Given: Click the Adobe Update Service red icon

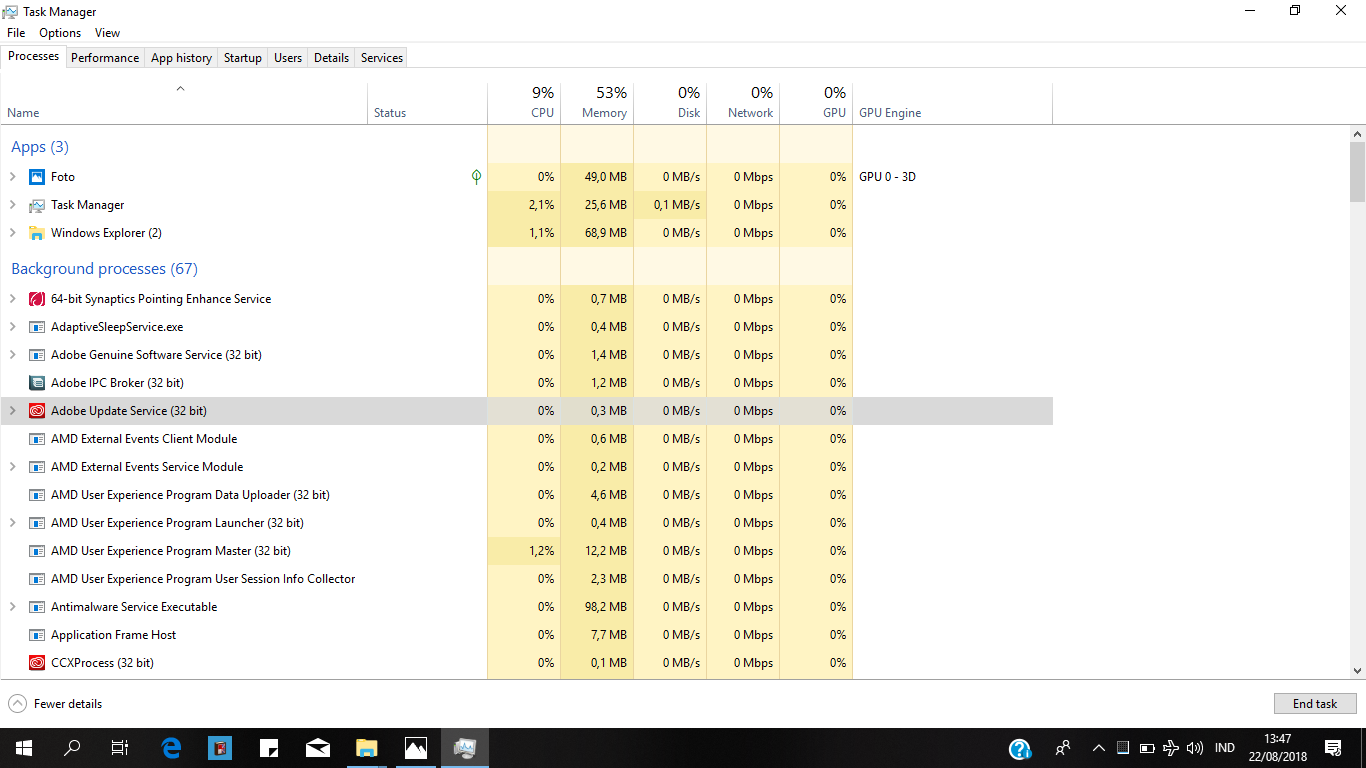Looking at the screenshot, I should point(37,411).
